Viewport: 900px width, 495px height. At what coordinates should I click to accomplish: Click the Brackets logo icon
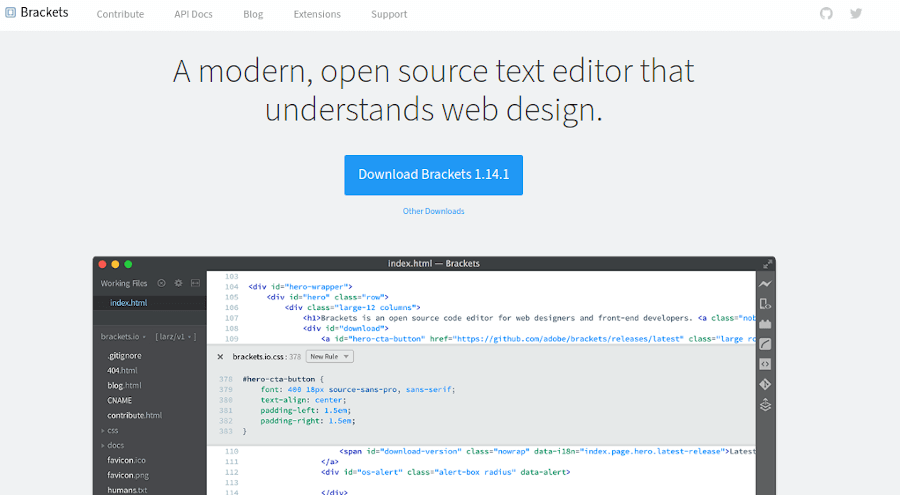tap(10, 12)
